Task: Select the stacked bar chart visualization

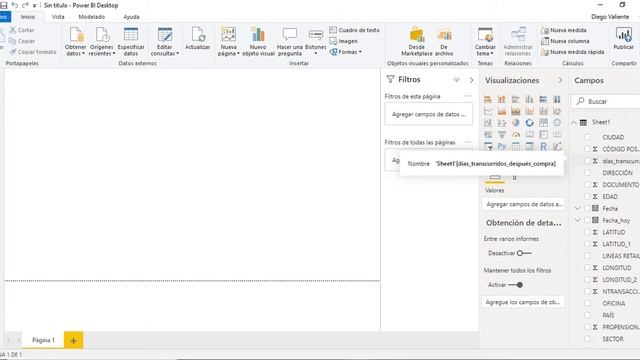Action: 488,99
